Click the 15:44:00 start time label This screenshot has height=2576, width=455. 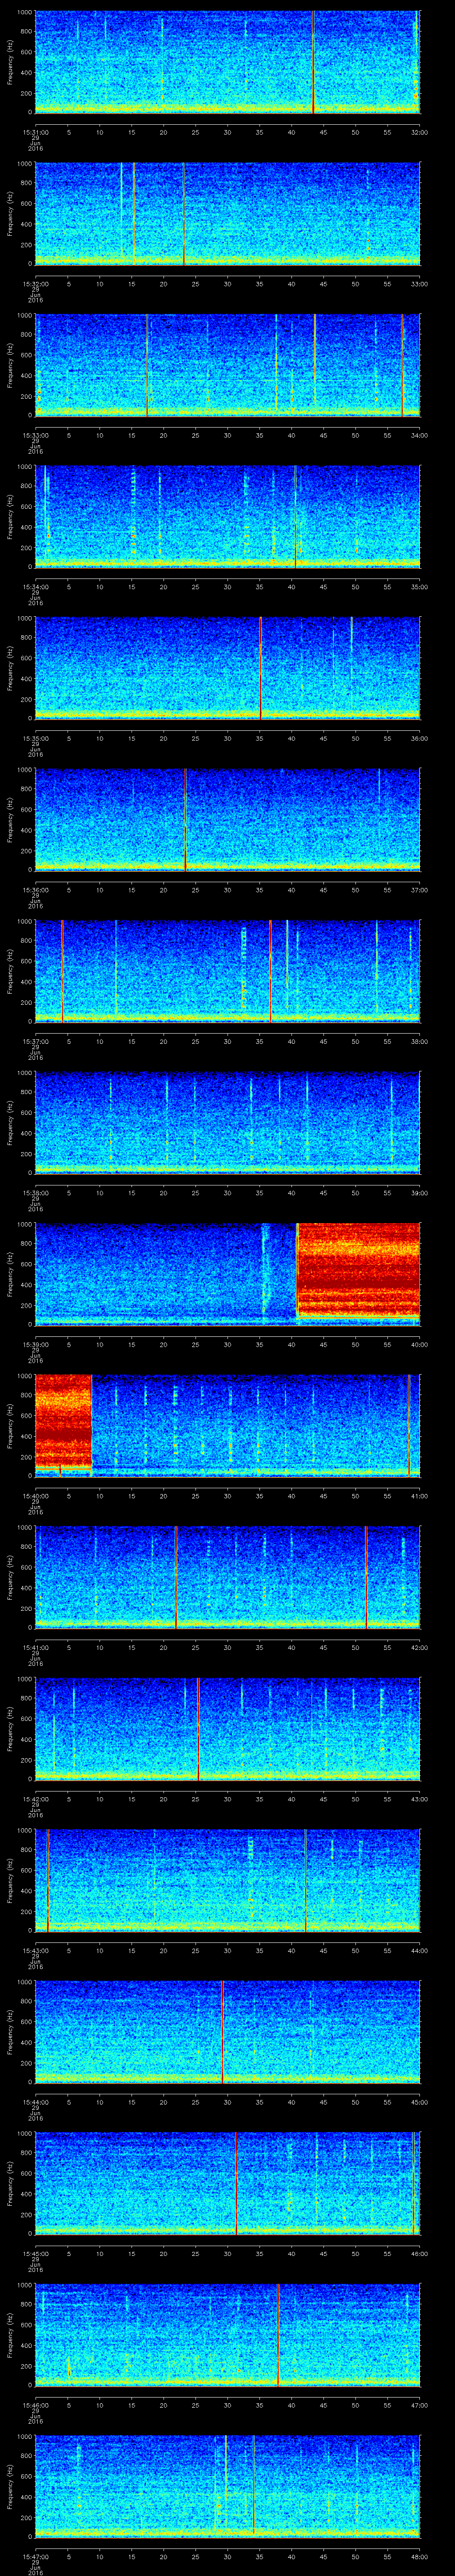click(35, 2102)
